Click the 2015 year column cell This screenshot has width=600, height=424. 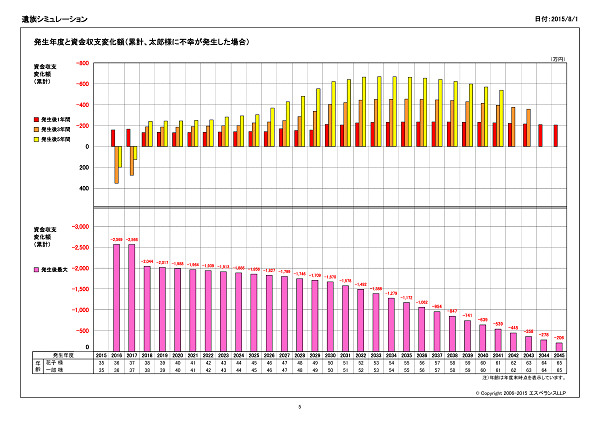[x=101, y=355]
